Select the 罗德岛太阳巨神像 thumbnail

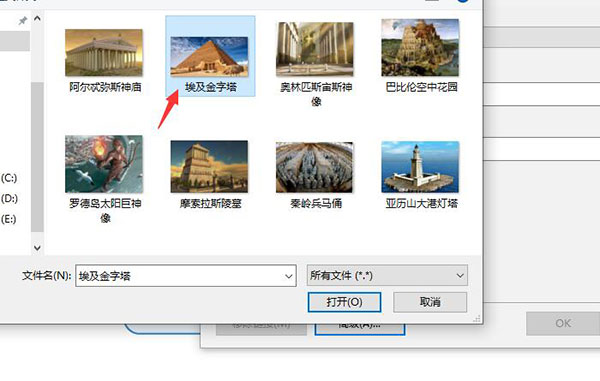point(104,164)
